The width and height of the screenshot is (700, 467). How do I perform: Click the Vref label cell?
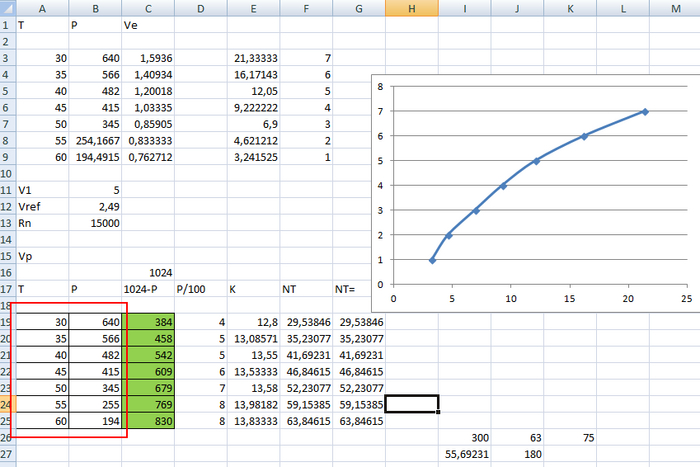42,207
